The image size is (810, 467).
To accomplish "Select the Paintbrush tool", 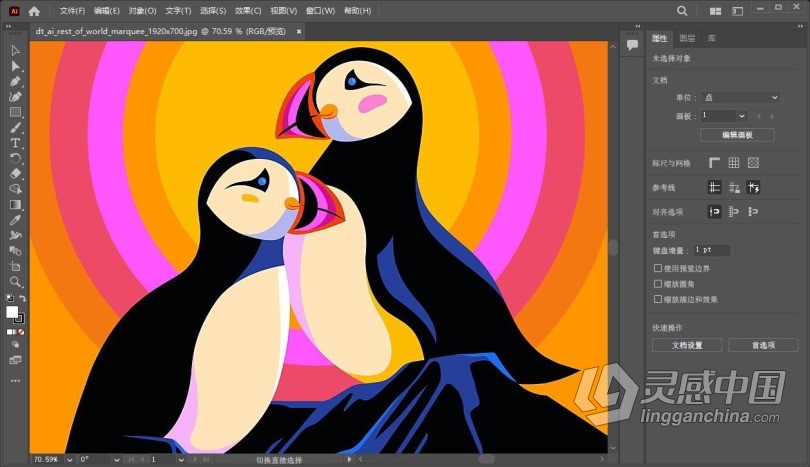I will [x=15, y=128].
